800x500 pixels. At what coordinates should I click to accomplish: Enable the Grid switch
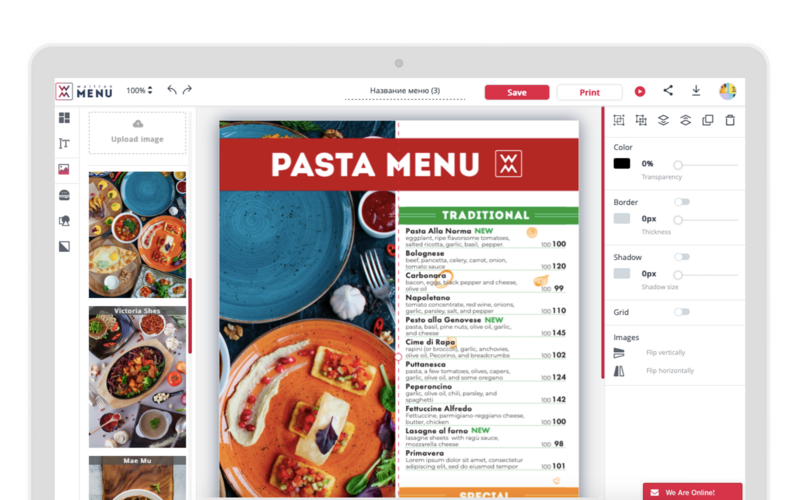coord(682,312)
